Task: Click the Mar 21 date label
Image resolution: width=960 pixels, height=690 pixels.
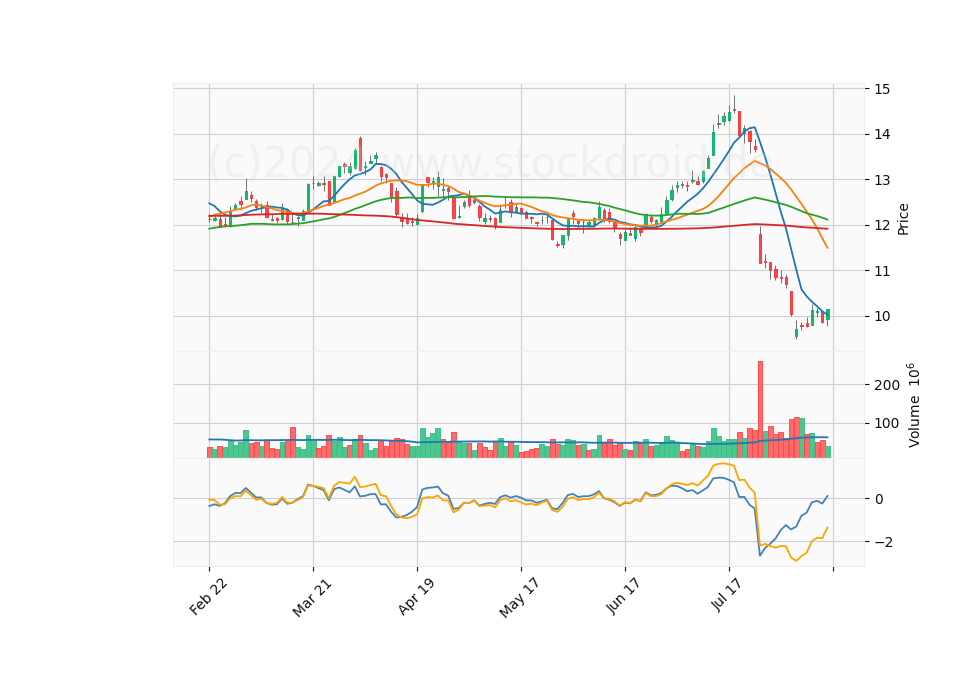Action: click(x=312, y=597)
